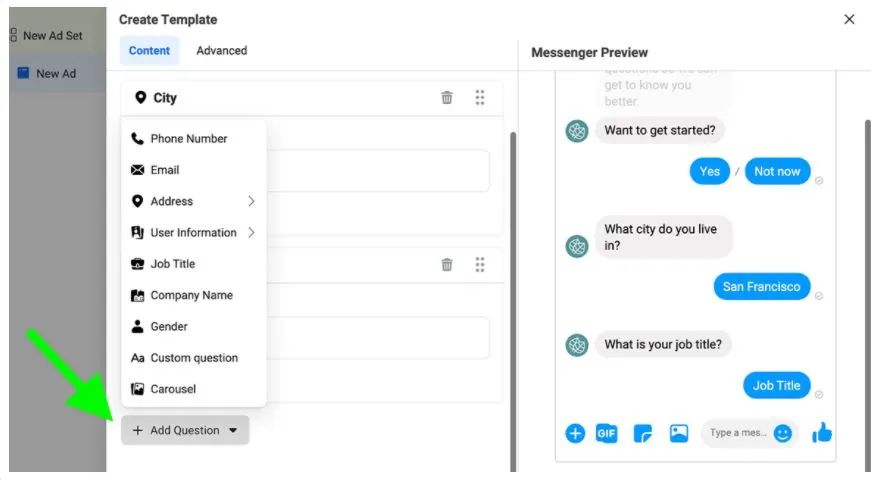This screenshot has height=480, width=878.
Task: Select Phone Number from the question menu
Action: coord(188,139)
